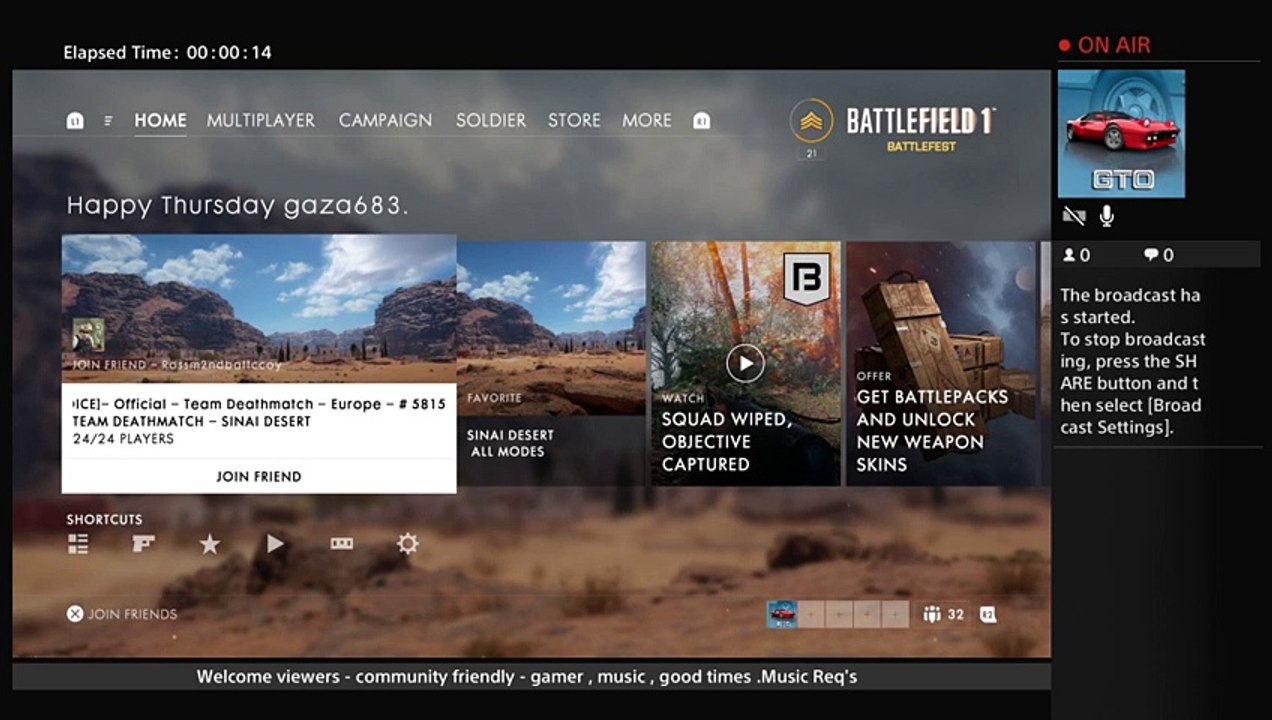Toggle the microphone icon in broadcast panel
Screen dimensions: 1272x720
click(x=1107, y=215)
